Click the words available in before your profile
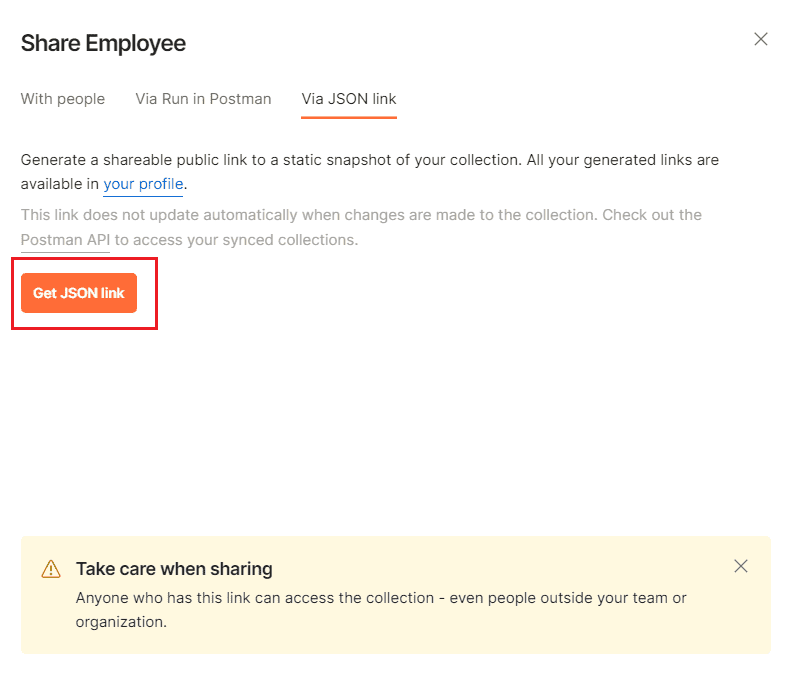The image size is (798, 683). click(60, 184)
